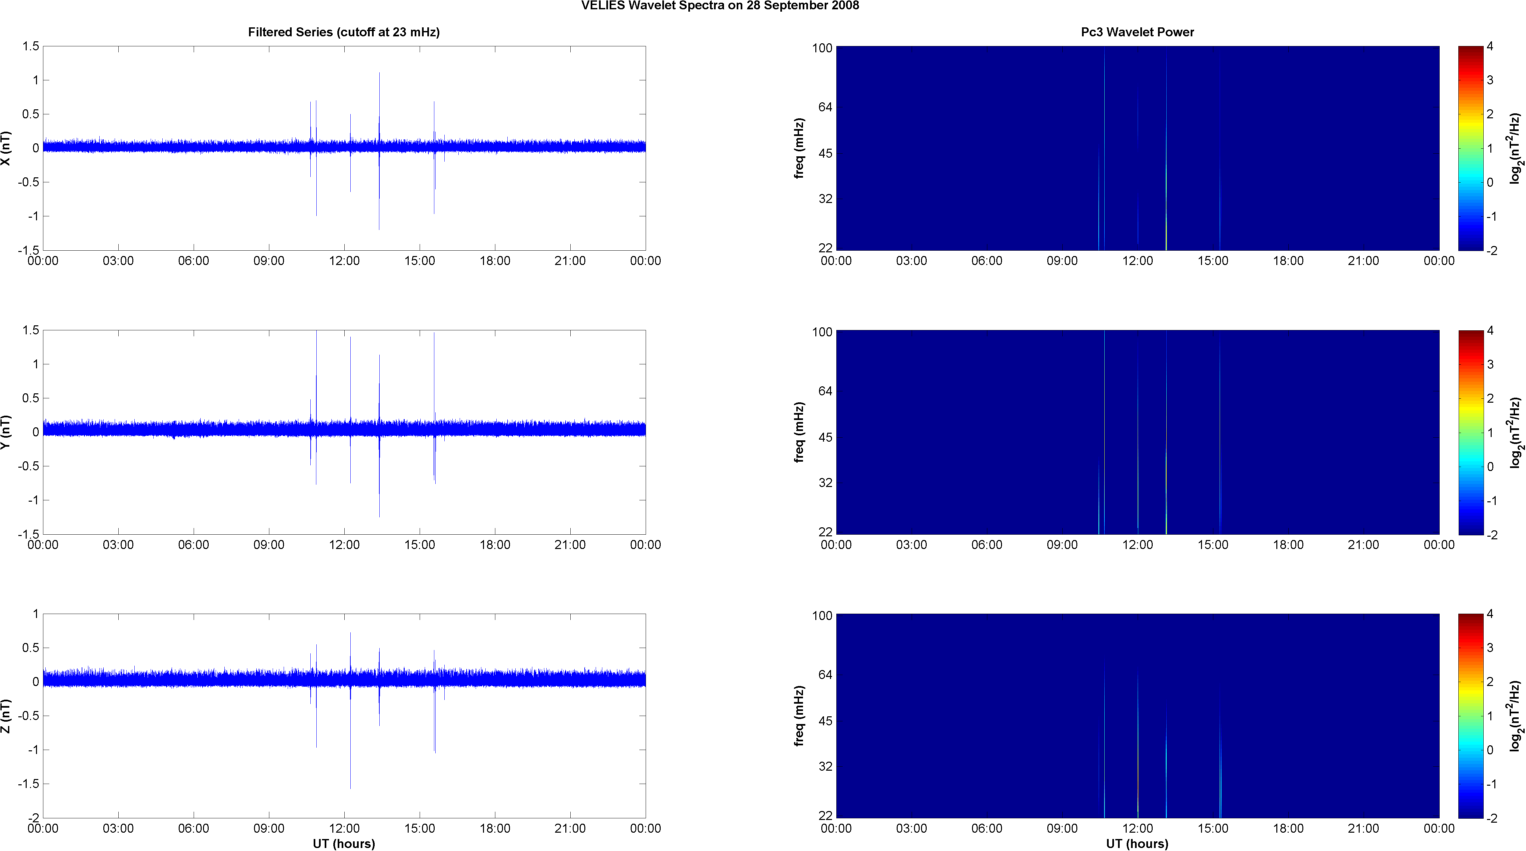Click the 15:00 tick label of the Y plot

(x=420, y=545)
